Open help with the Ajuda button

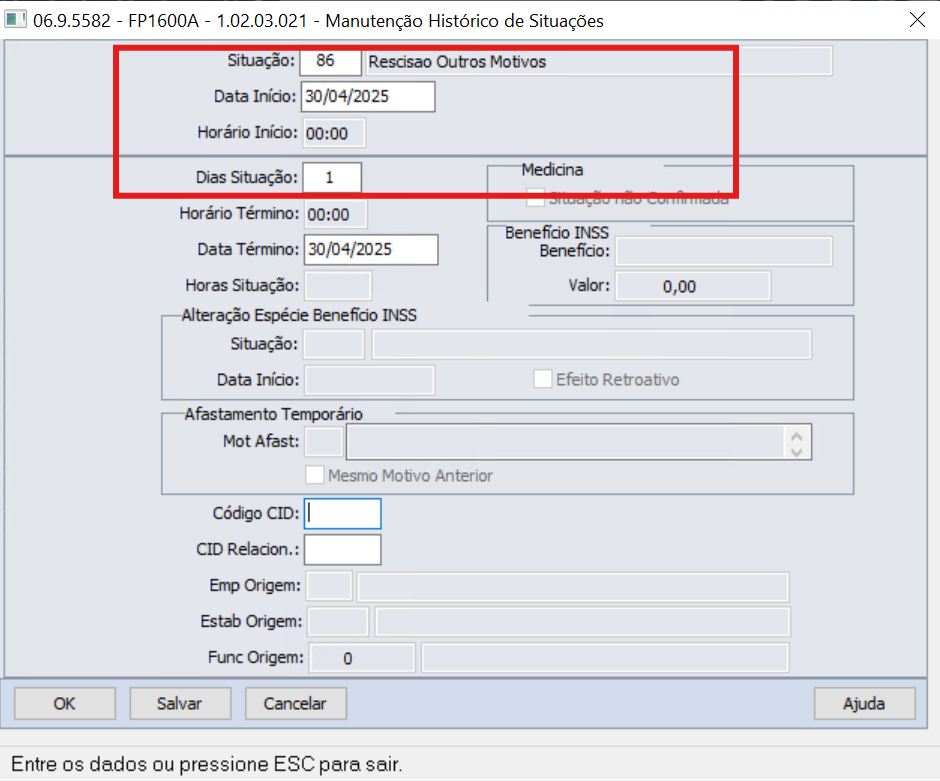coord(864,704)
